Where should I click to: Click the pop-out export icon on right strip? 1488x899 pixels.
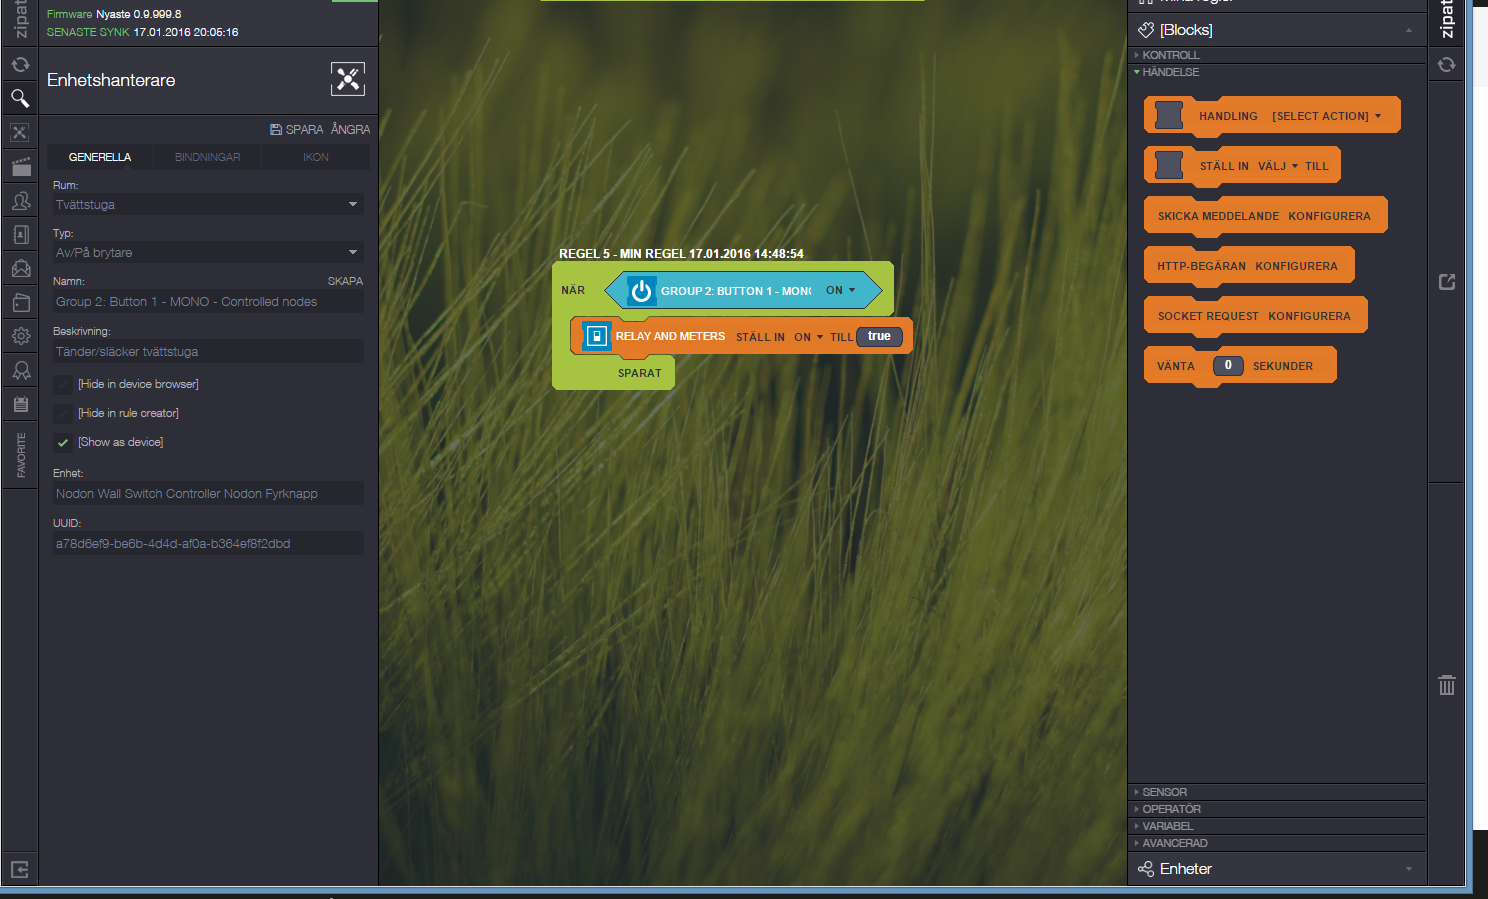click(x=1446, y=282)
